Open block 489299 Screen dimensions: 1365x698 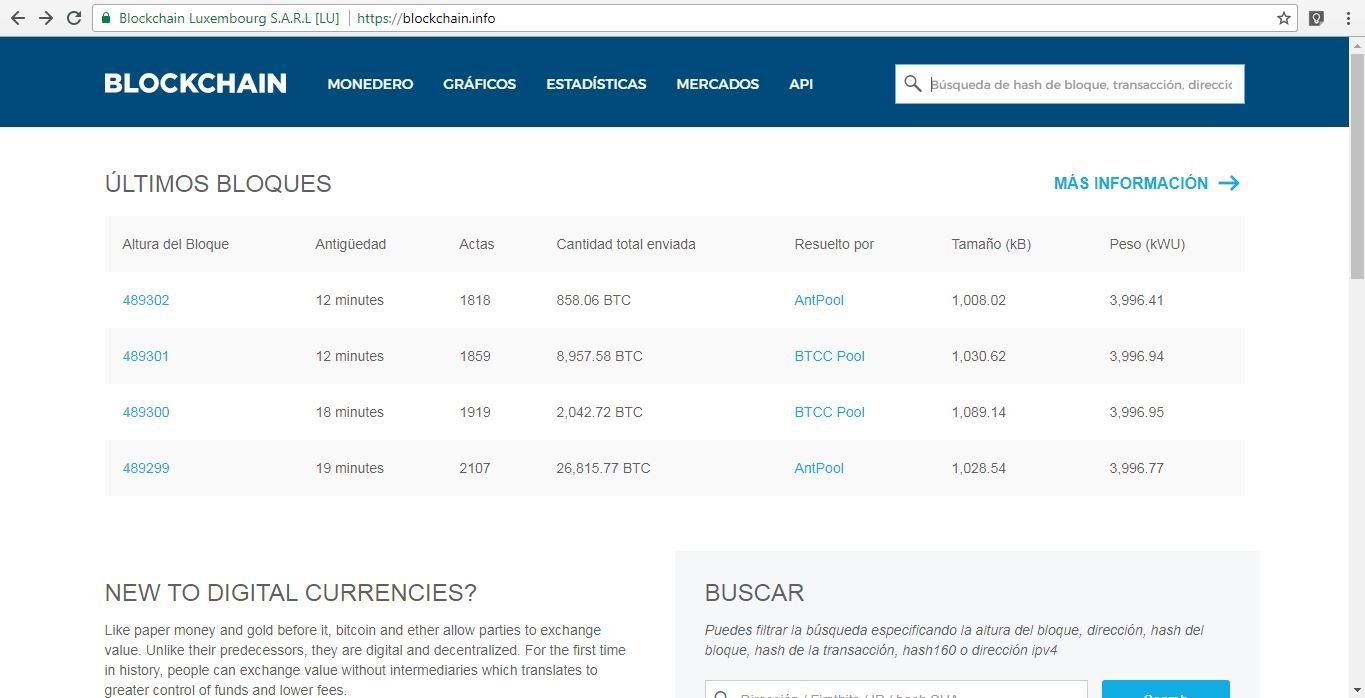[x=146, y=468]
